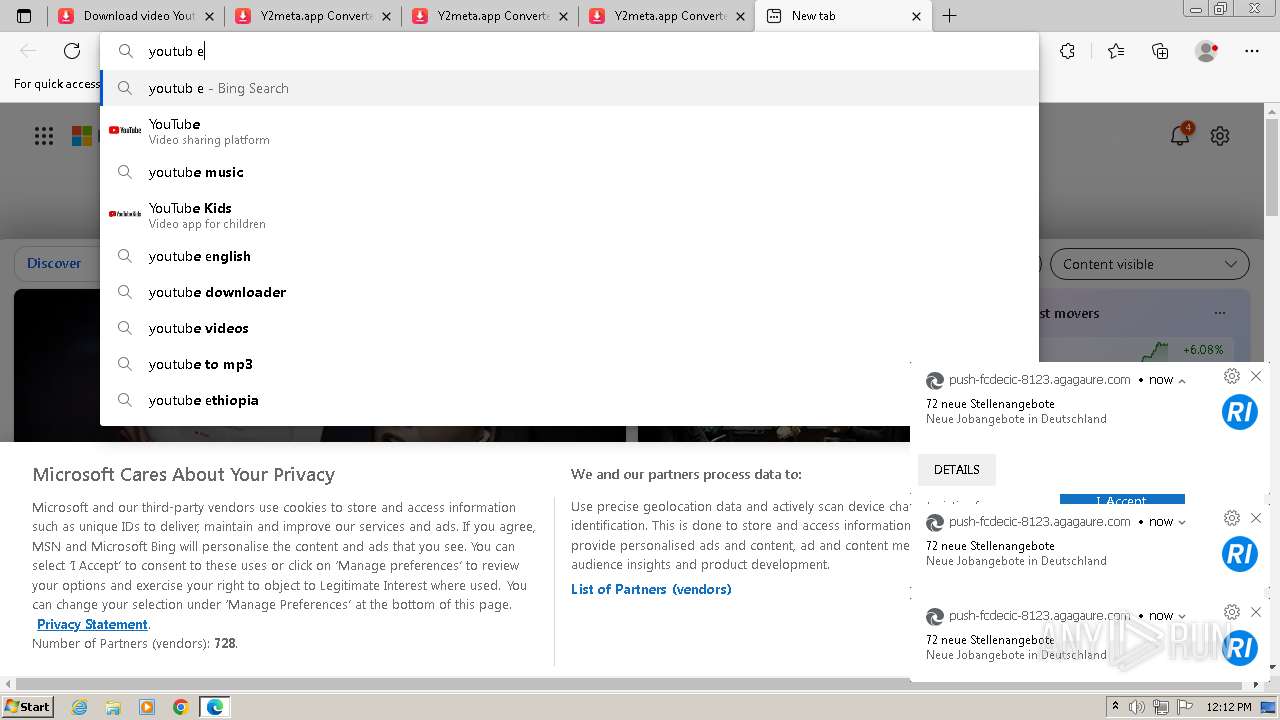Open Settings and more menu
The height and width of the screenshot is (720, 1280).
1252,51
